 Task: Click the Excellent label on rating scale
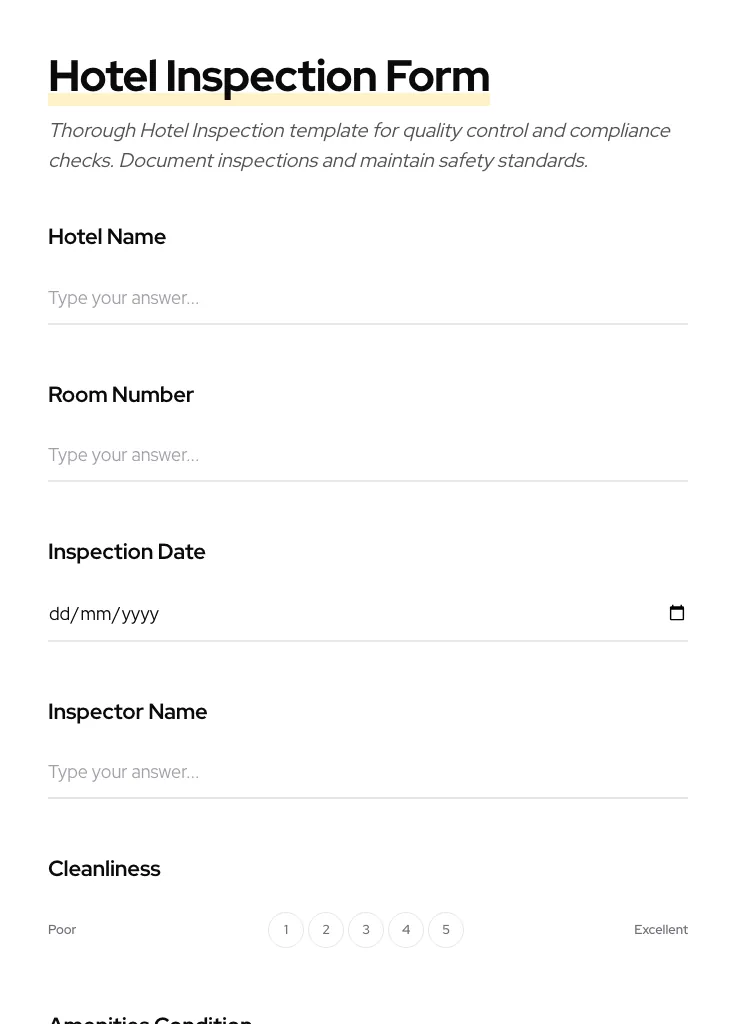pos(661,929)
